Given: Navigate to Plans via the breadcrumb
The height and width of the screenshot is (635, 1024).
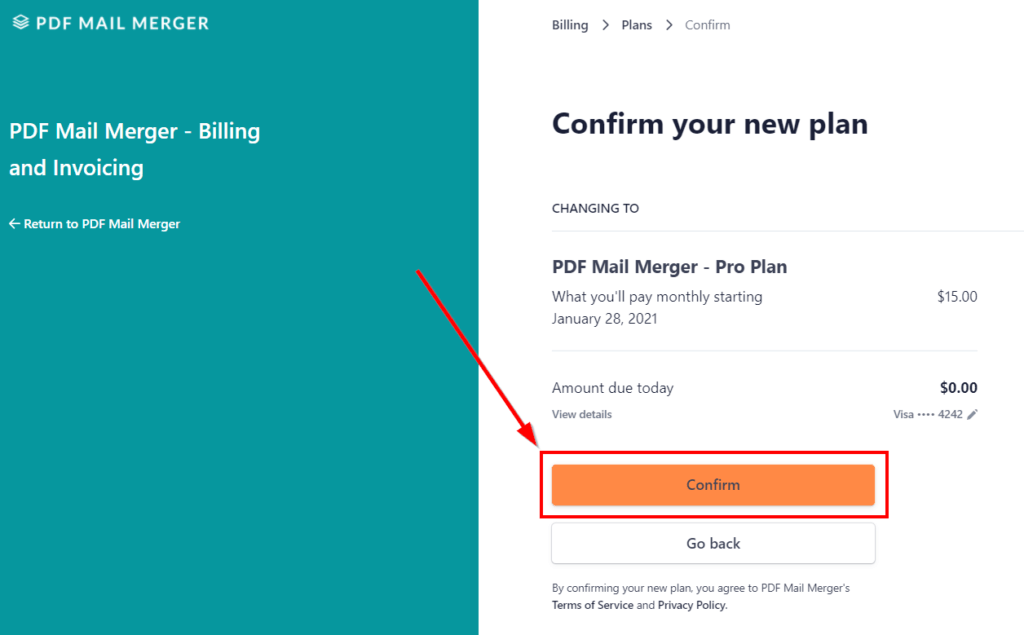Looking at the screenshot, I should click(636, 24).
